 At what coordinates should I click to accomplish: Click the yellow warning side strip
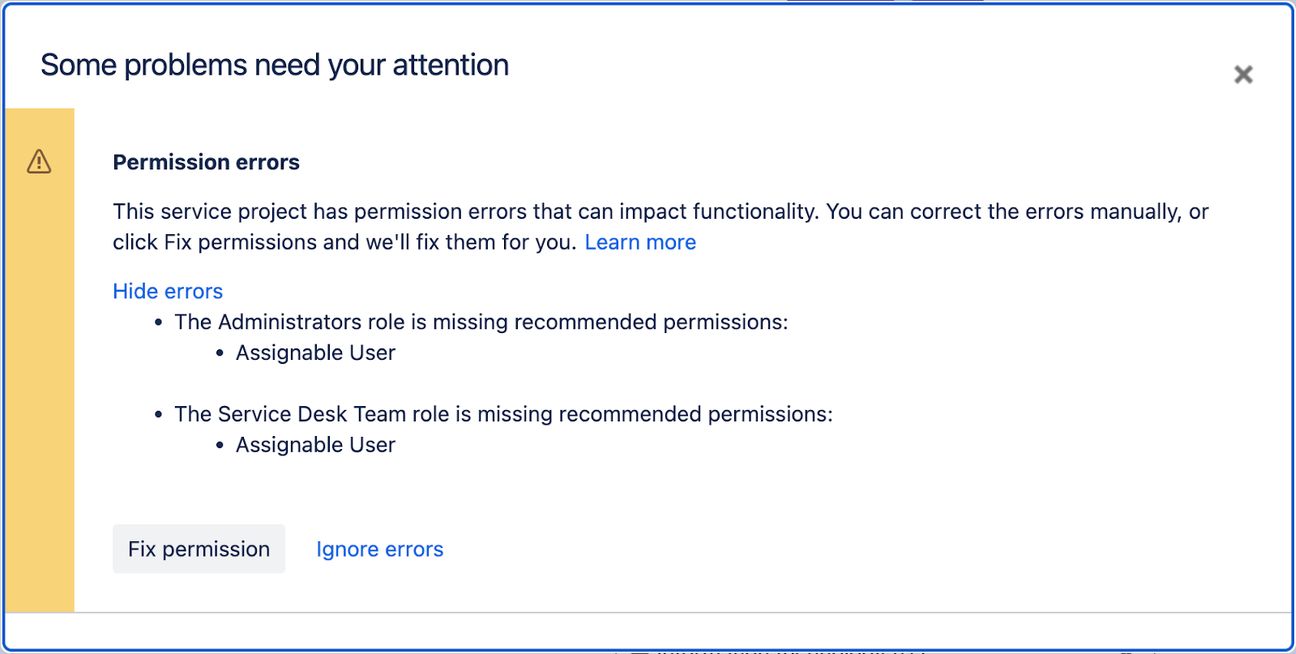(x=40, y=400)
